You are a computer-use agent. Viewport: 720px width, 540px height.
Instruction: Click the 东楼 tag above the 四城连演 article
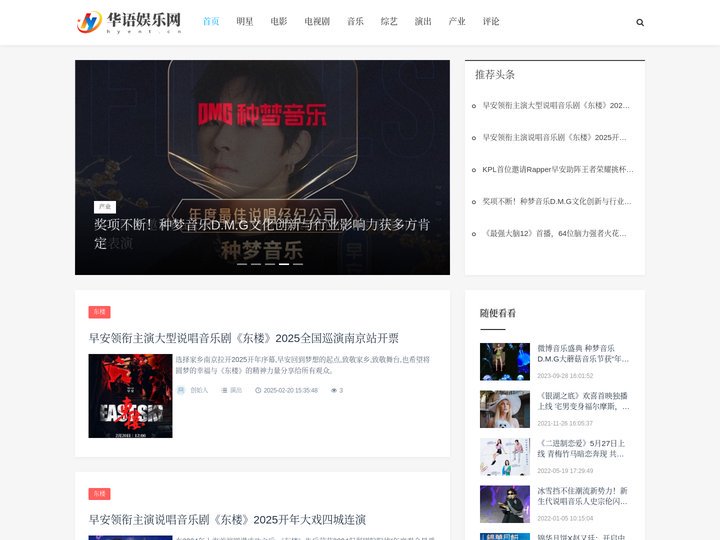(99, 494)
